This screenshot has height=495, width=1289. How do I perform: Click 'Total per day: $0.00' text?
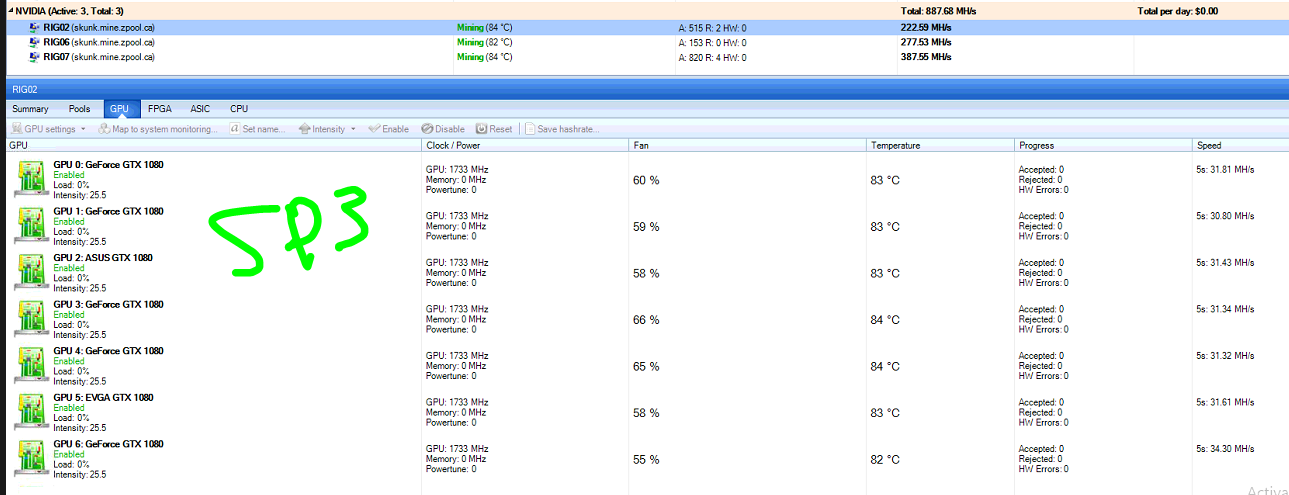click(x=1178, y=11)
